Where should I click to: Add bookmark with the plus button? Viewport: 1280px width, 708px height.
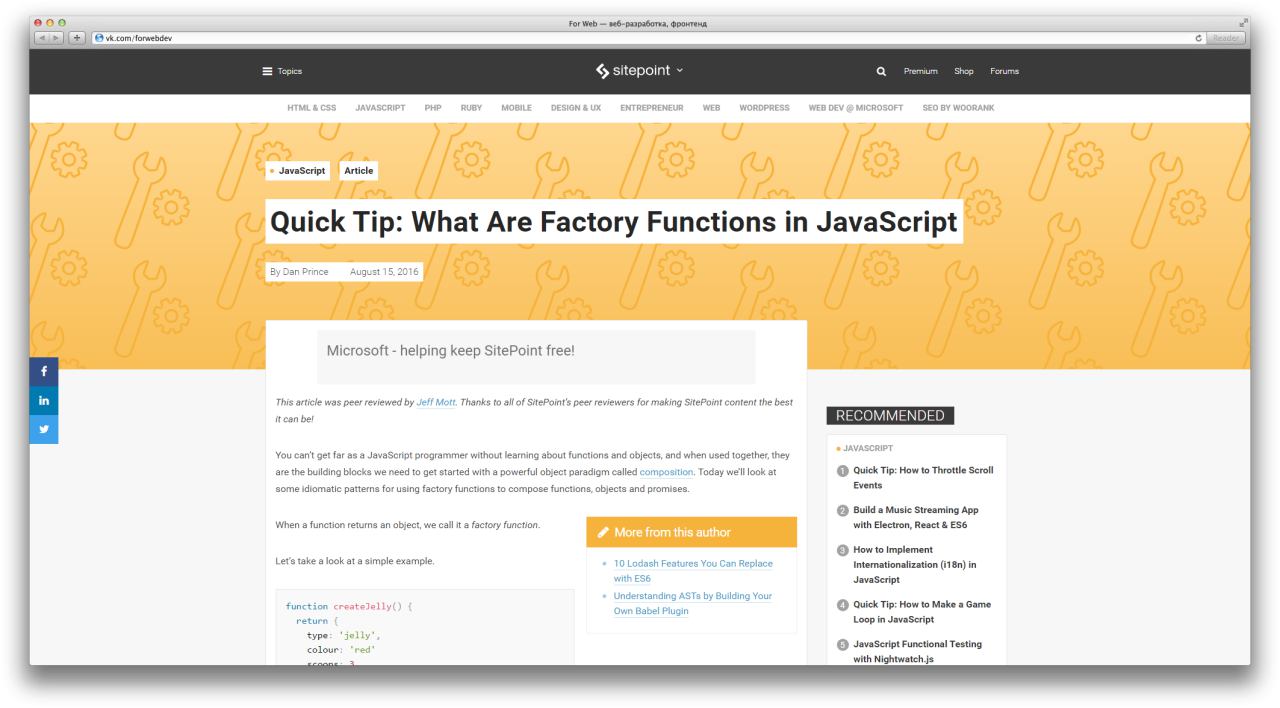pyautogui.click(x=77, y=38)
